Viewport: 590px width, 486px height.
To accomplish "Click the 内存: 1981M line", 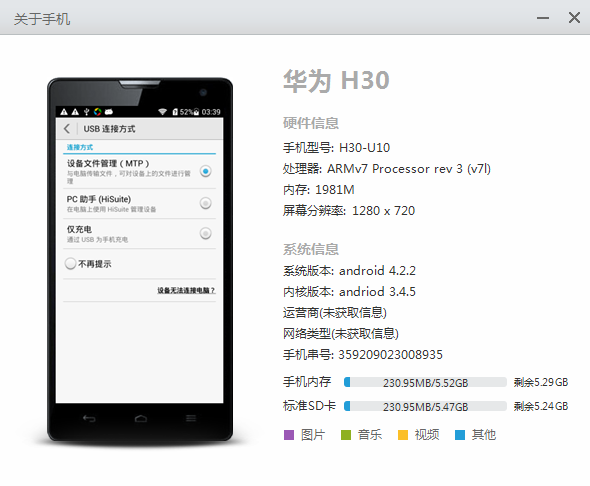I will pyautogui.click(x=319, y=190).
